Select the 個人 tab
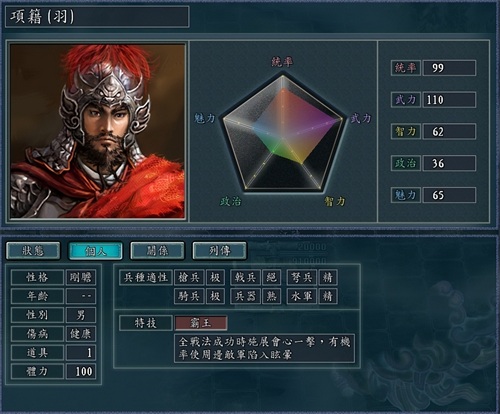This screenshot has height=414, width=500. coord(95,251)
